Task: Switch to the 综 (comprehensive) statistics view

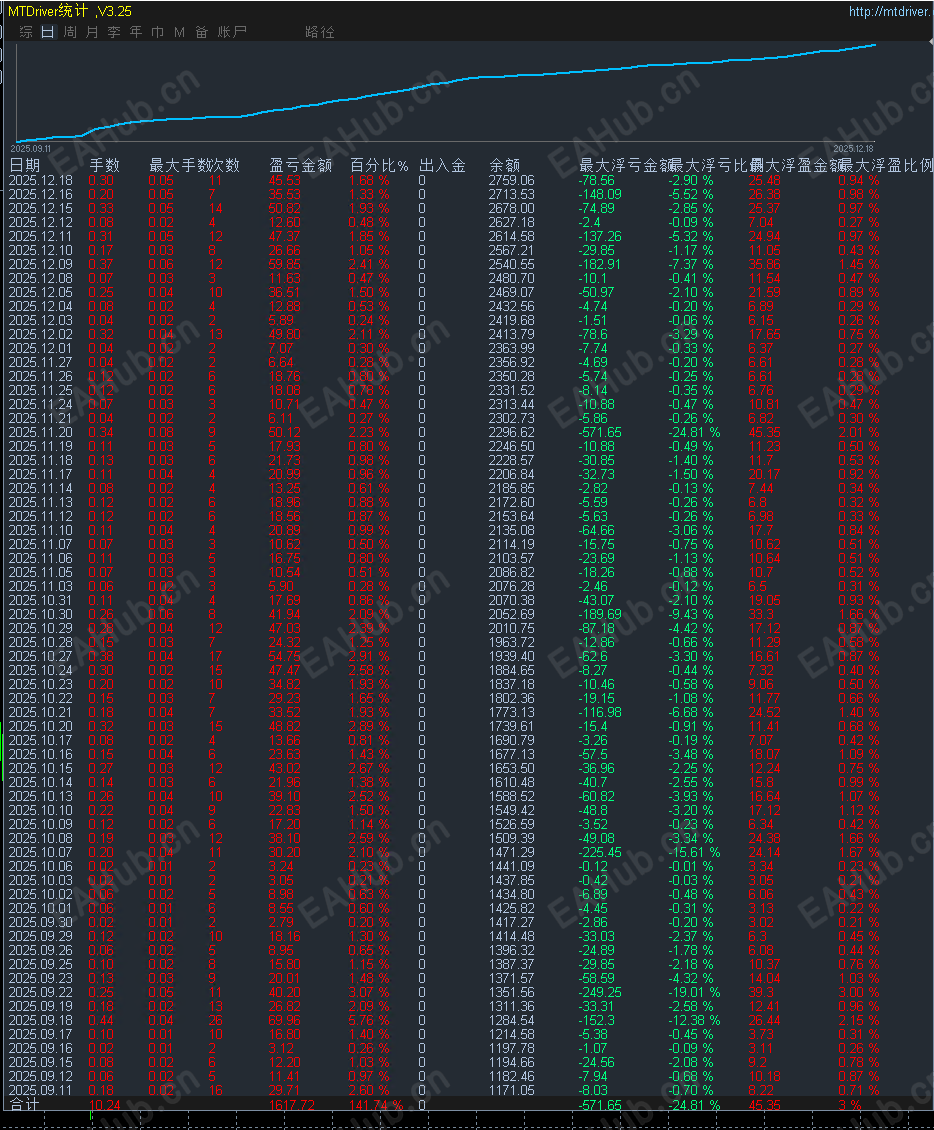Action: tap(27, 31)
